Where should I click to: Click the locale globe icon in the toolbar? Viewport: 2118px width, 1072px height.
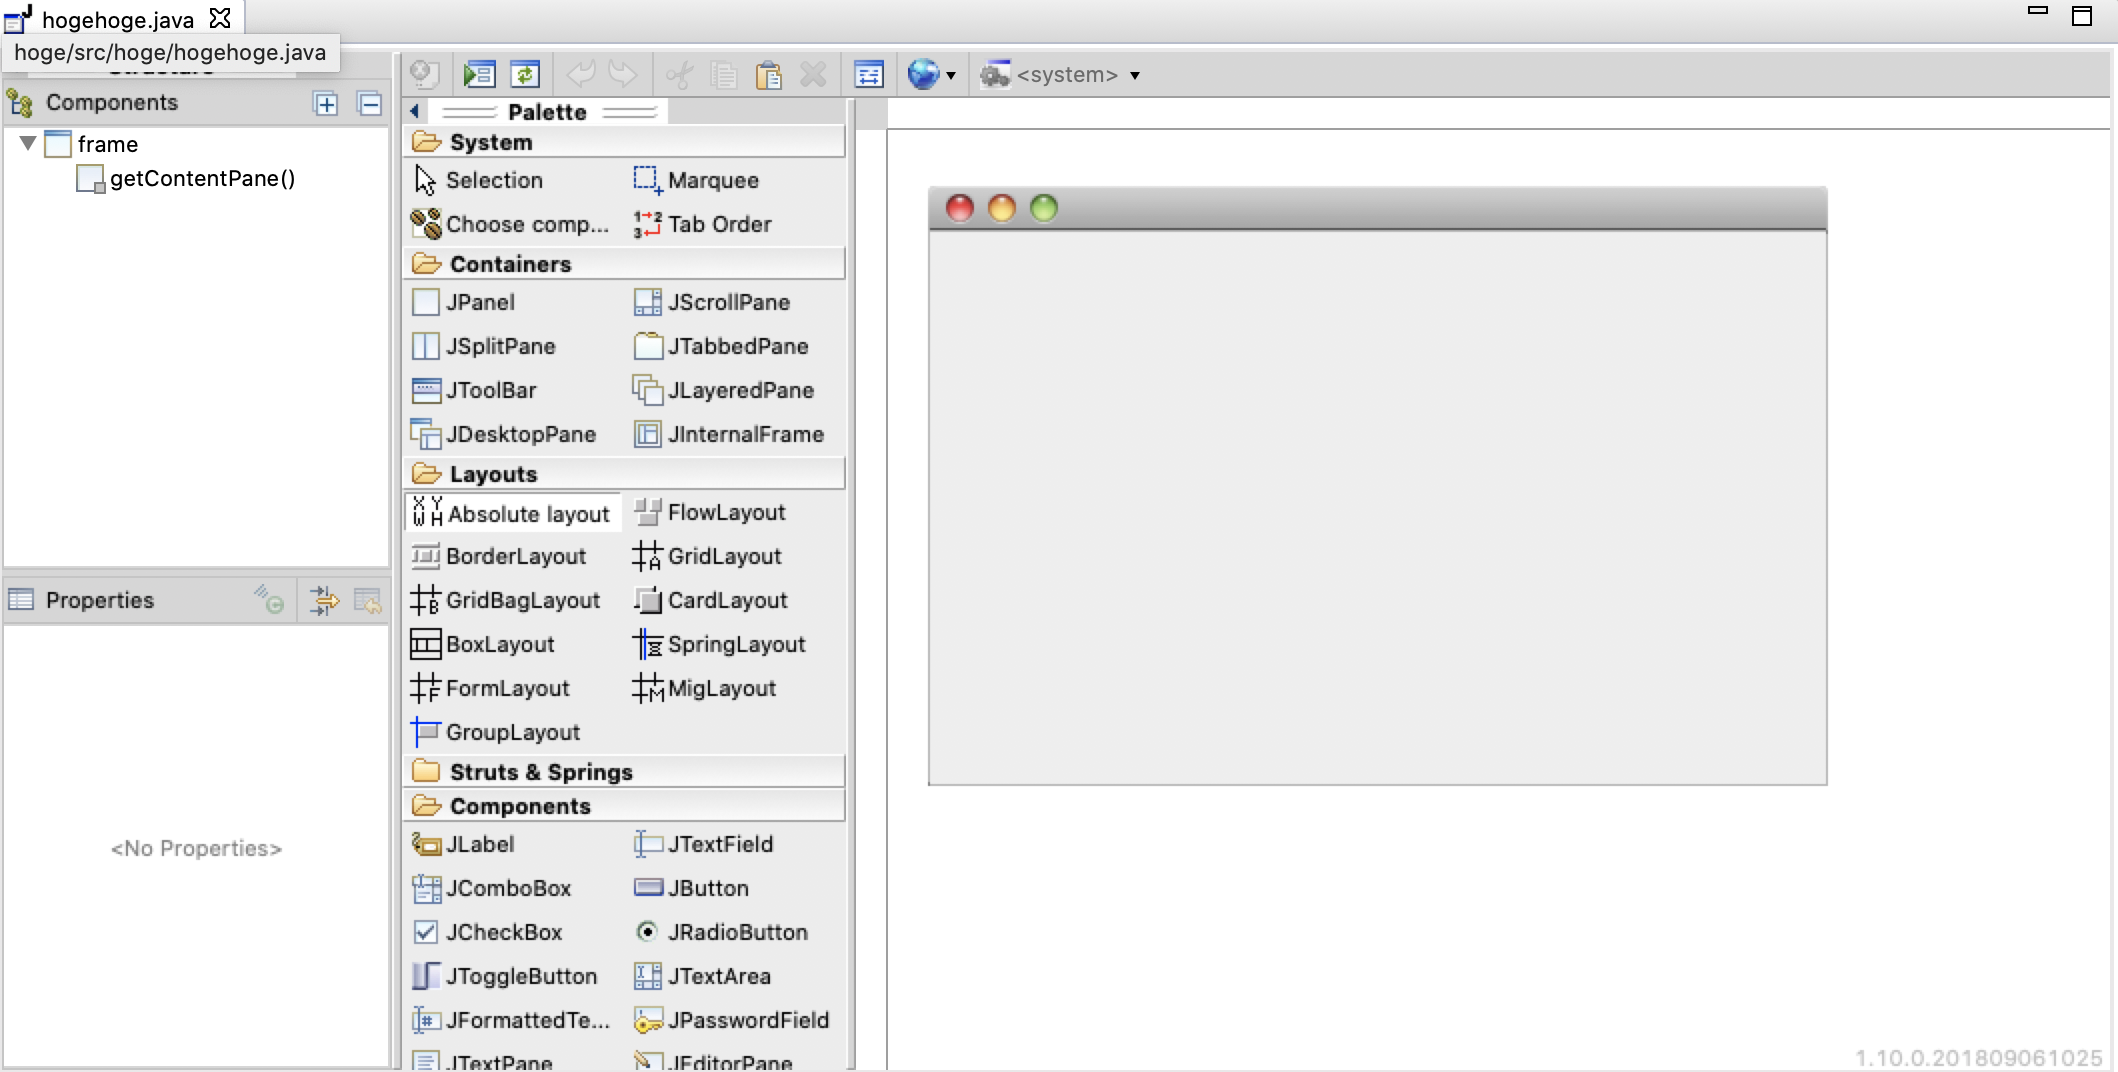924,74
